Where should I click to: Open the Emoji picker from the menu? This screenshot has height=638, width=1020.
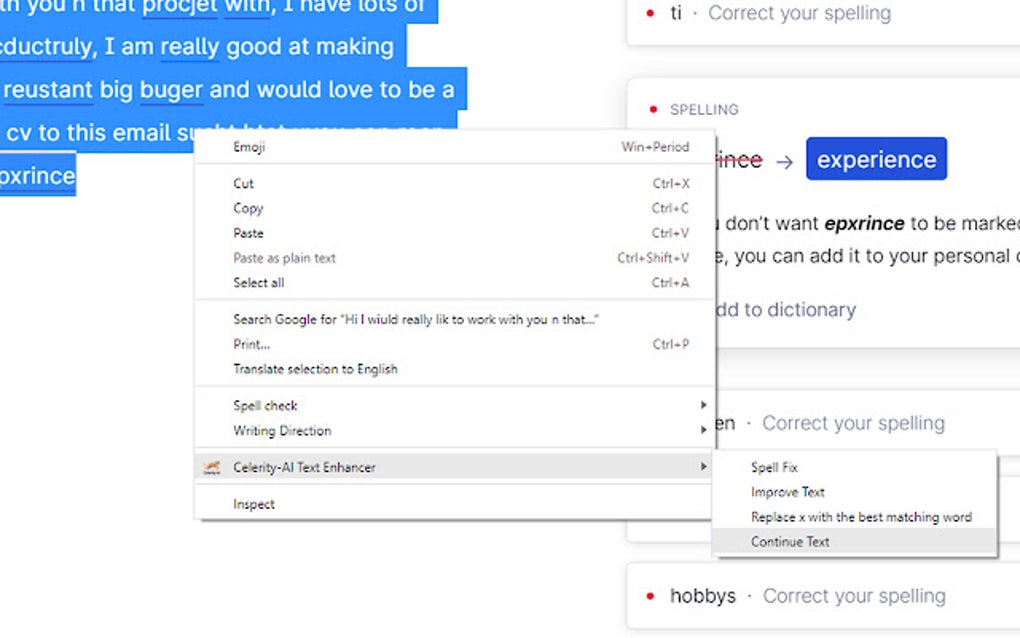click(249, 146)
